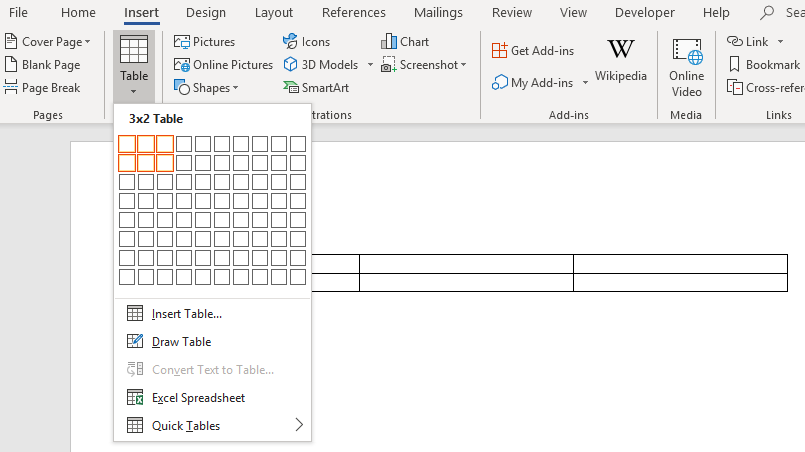Open the Help tab
The width and height of the screenshot is (805, 452).
[716, 12]
